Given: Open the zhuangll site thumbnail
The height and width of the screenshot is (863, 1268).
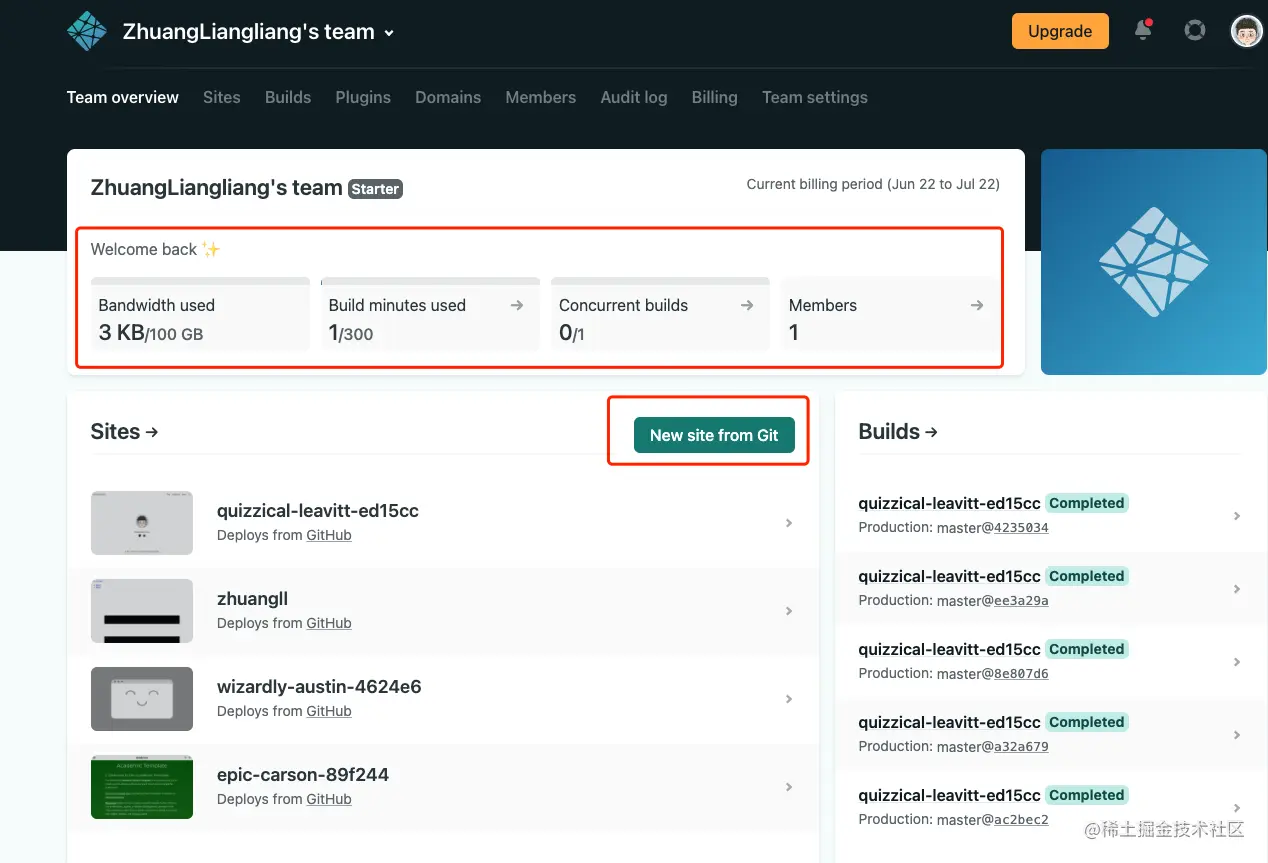Looking at the screenshot, I should [142, 611].
